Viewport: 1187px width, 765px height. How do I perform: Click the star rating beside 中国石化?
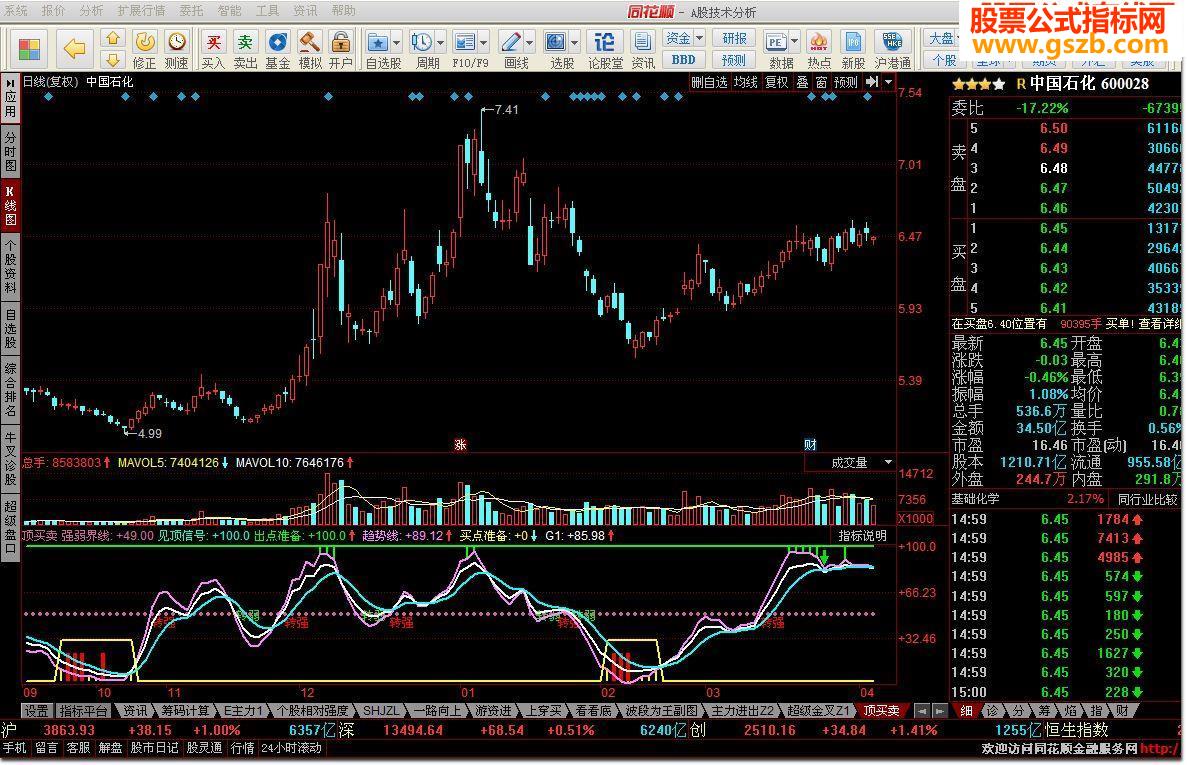pyautogui.click(x=978, y=84)
